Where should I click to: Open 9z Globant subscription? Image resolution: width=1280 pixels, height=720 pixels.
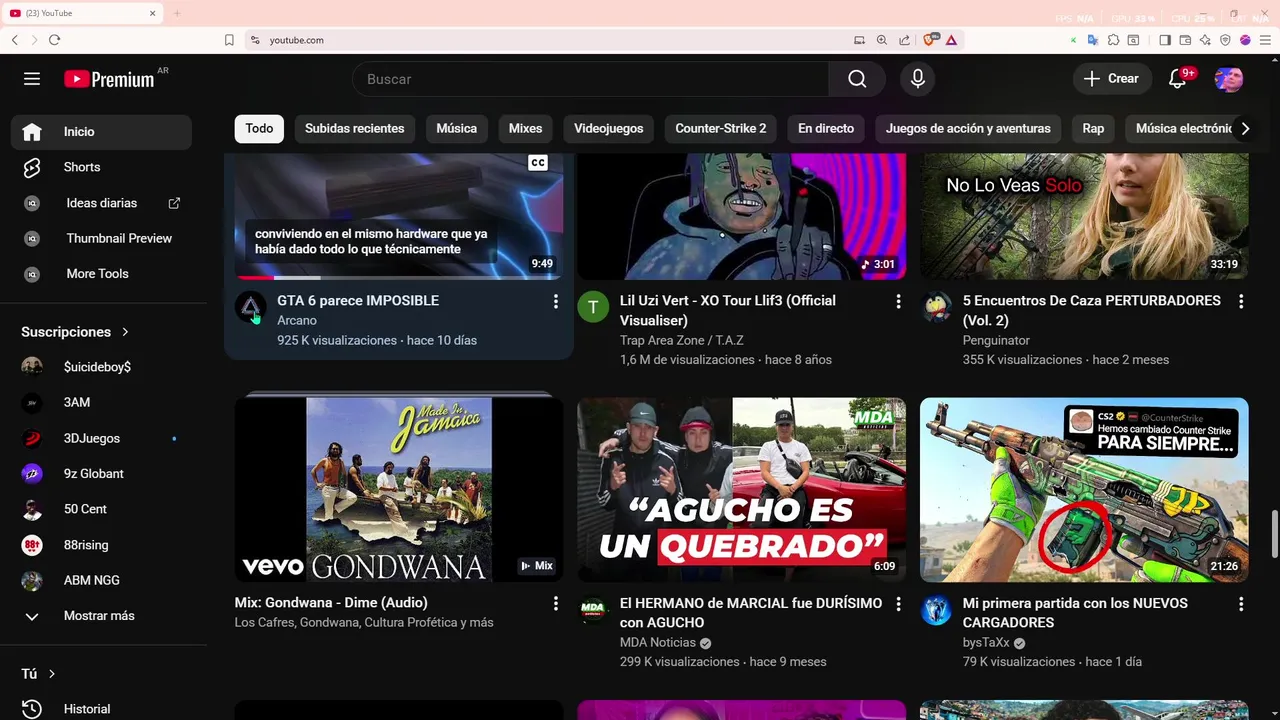(101, 474)
